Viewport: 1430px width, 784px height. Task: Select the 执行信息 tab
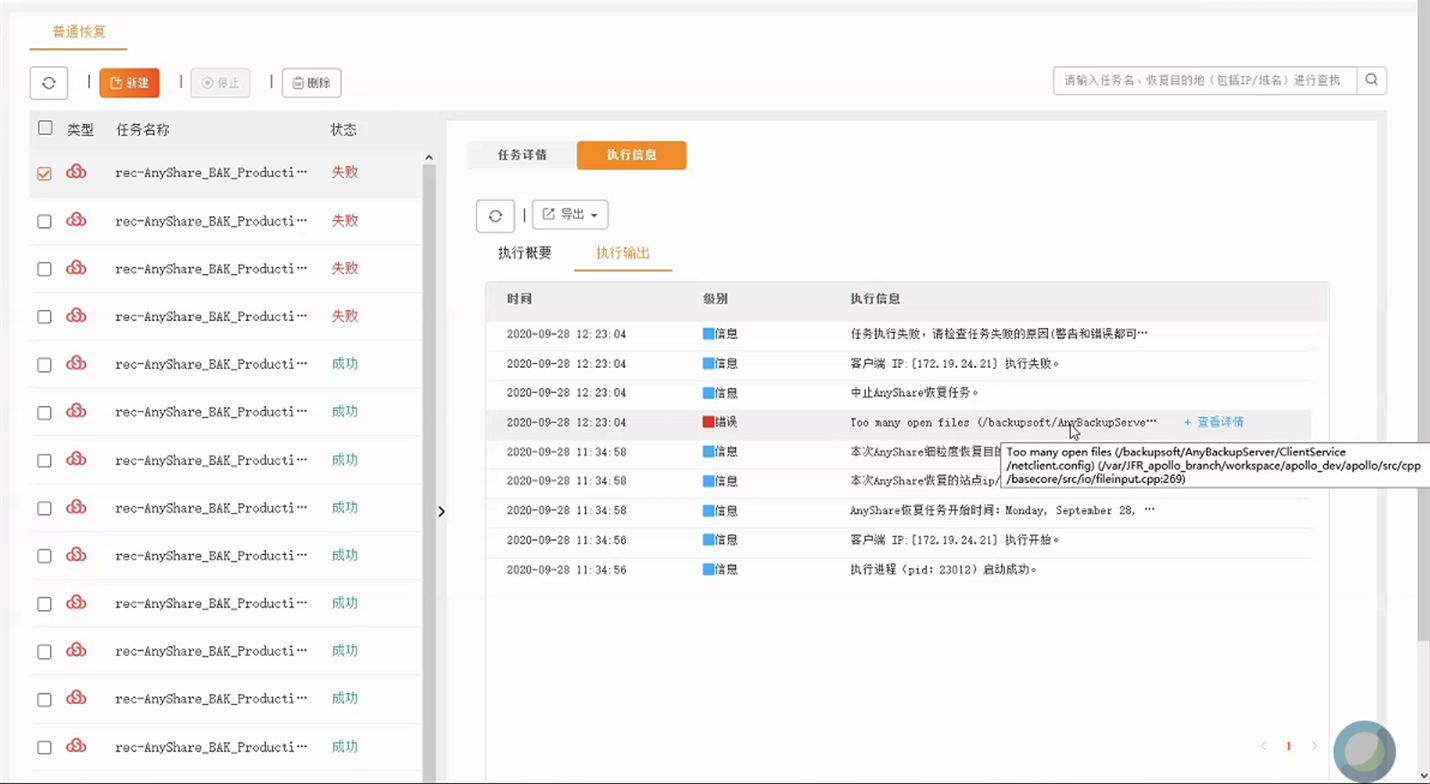point(632,155)
